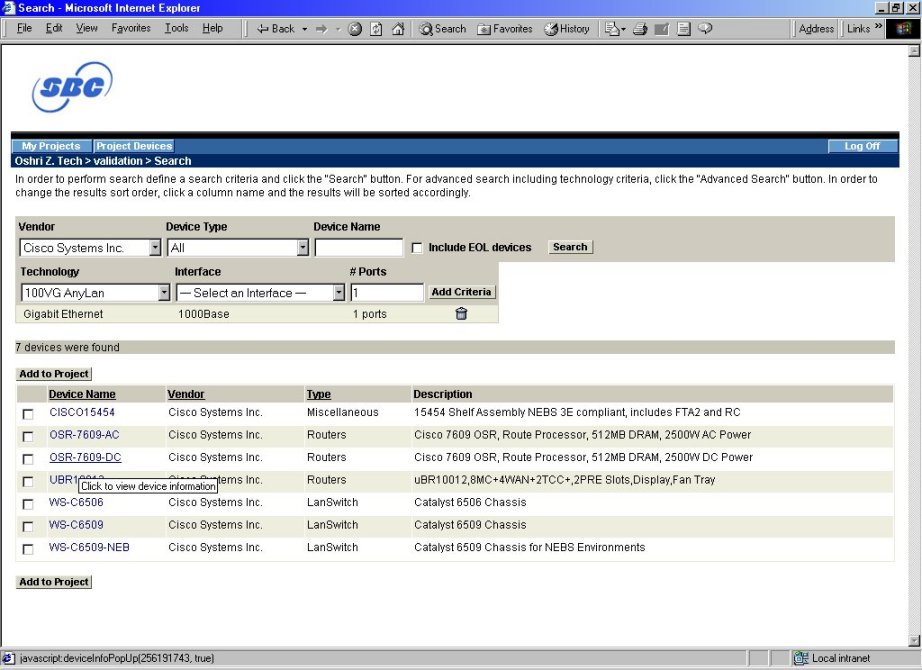The width and height of the screenshot is (922, 670).
Task: Check the box for CISCO15454 device
Action: [x=28, y=413]
